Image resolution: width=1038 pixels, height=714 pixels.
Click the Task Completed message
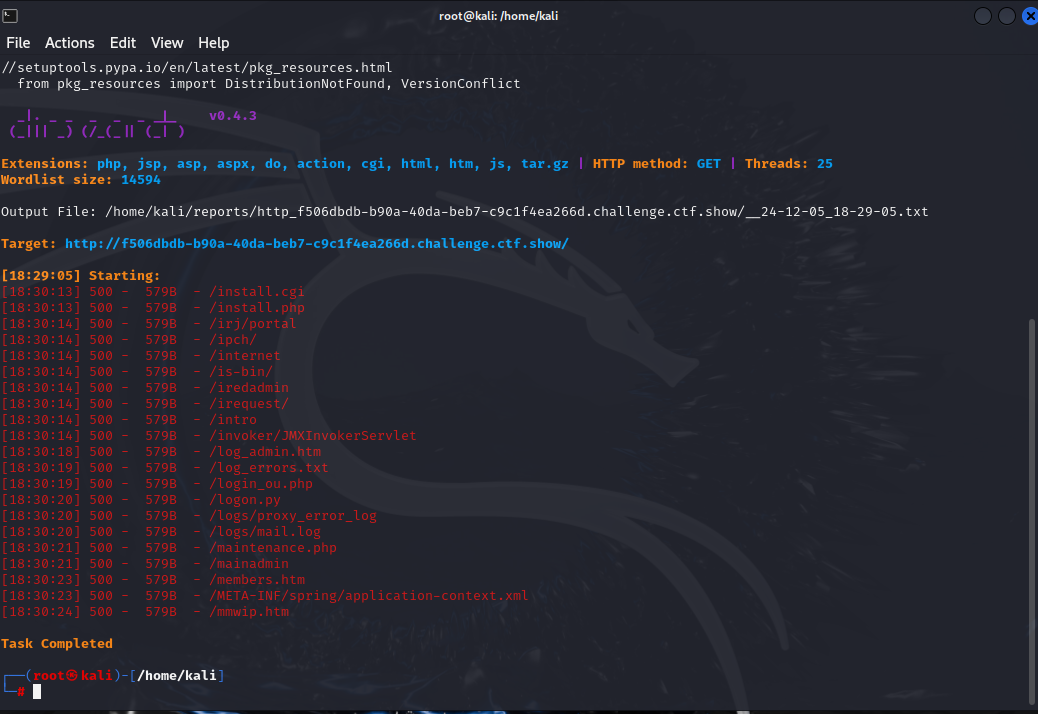(57, 644)
